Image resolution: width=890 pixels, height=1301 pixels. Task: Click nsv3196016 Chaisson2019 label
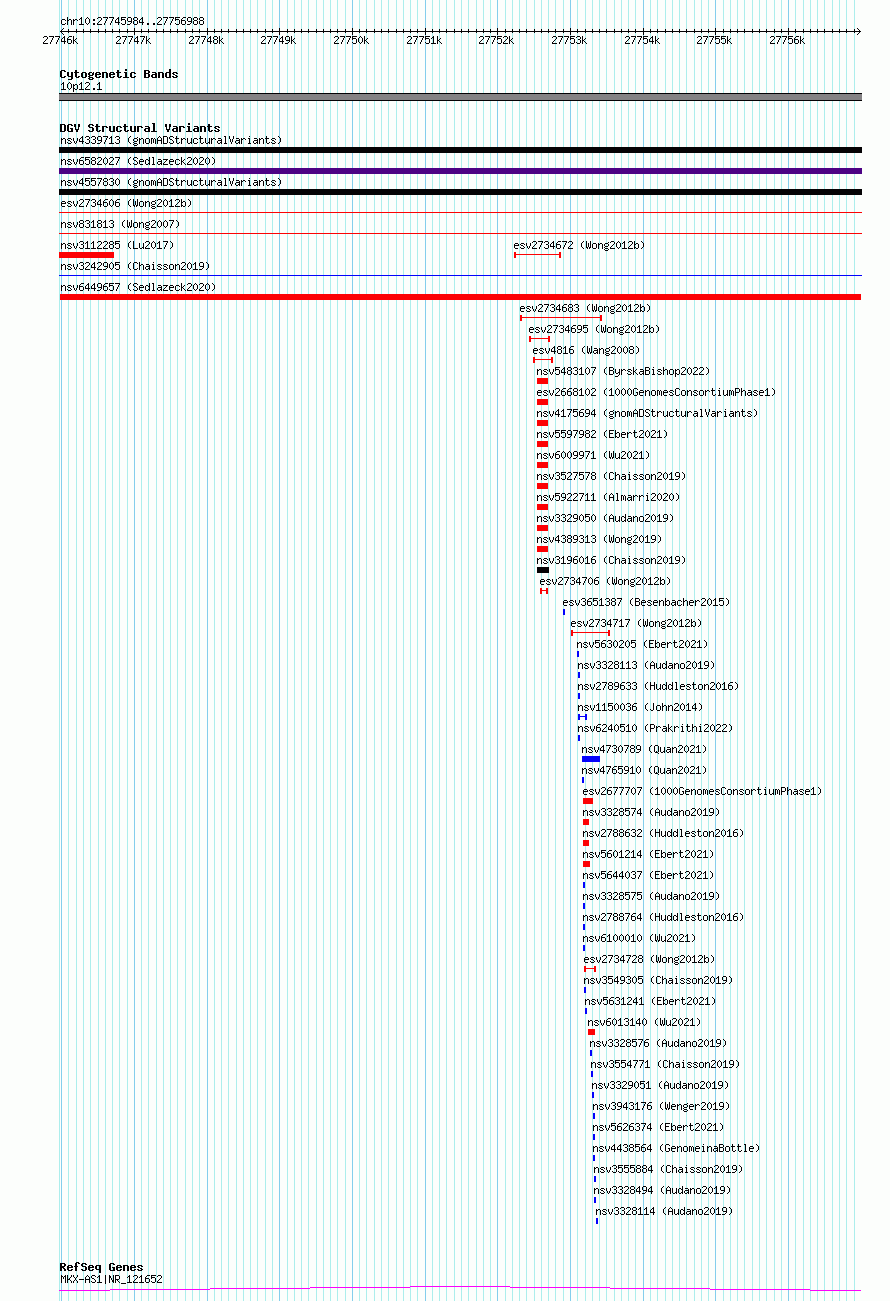[x=611, y=560]
